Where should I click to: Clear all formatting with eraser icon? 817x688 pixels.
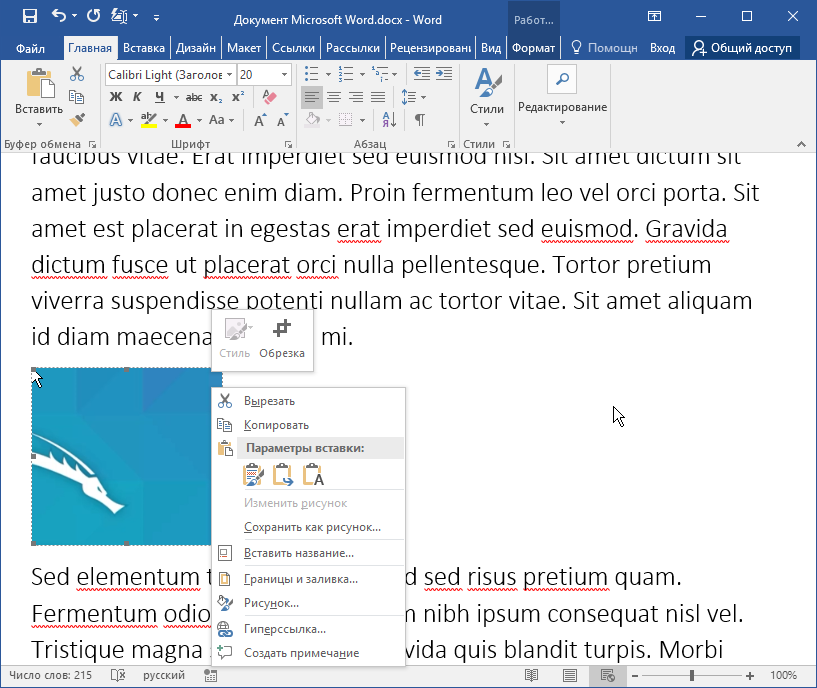(269, 97)
